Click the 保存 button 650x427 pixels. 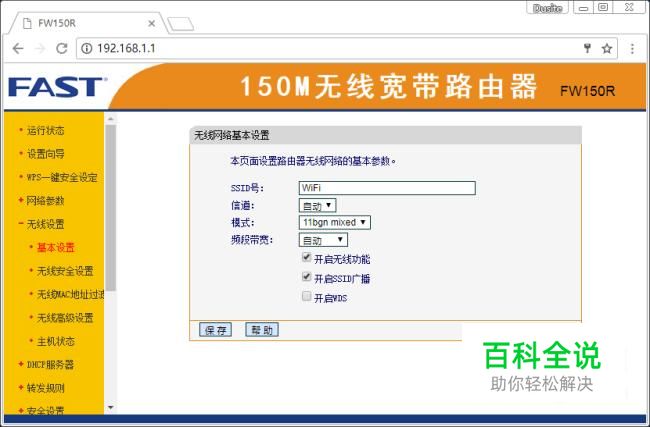point(216,330)
